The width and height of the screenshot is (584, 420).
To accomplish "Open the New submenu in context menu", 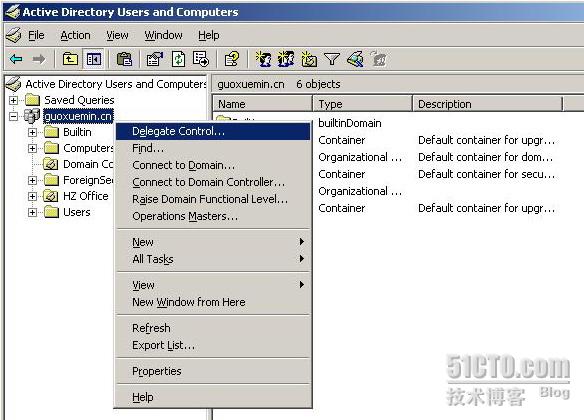I will click(213, 242).
